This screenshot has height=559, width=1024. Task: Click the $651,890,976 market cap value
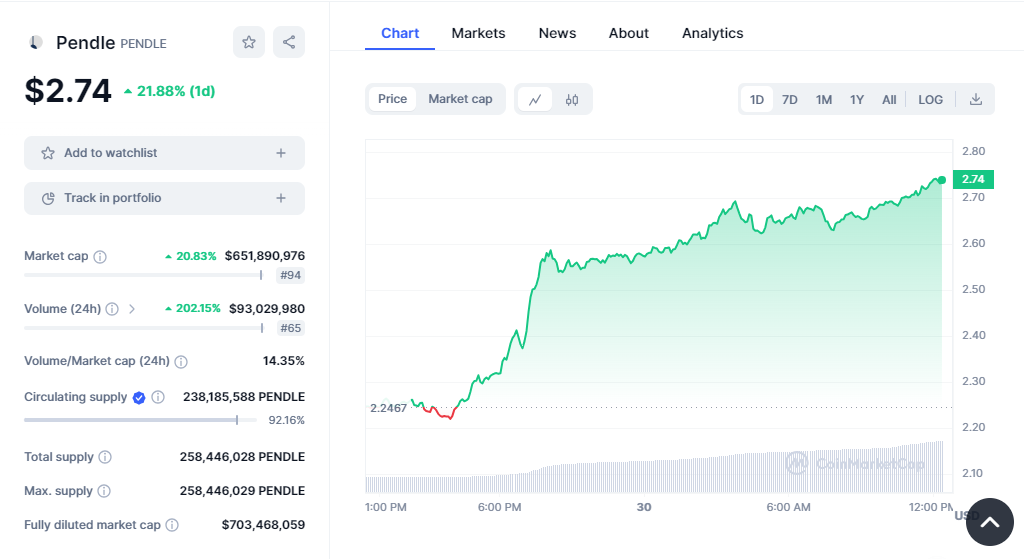coord(264,256)
